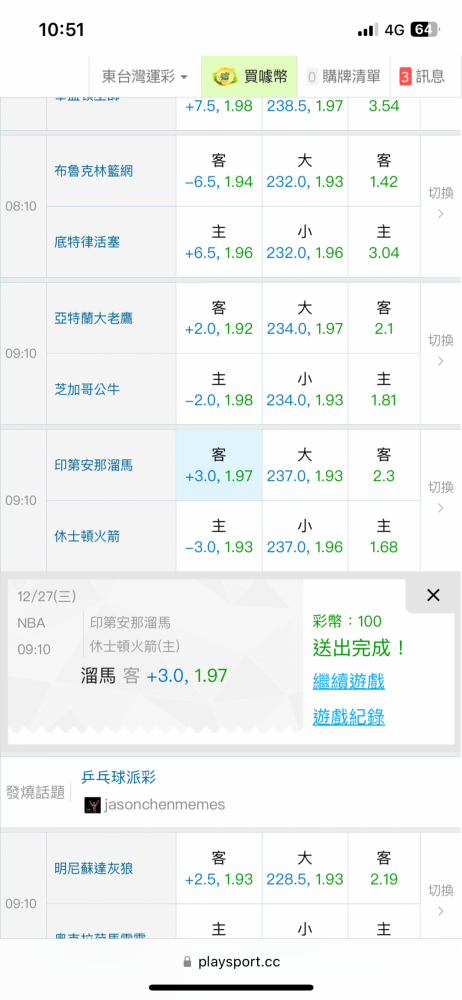The image size is (462, 1000).
Task: Click 切換 arrow for 籃網 vs 活塞 game
Action: click(441, 203)
